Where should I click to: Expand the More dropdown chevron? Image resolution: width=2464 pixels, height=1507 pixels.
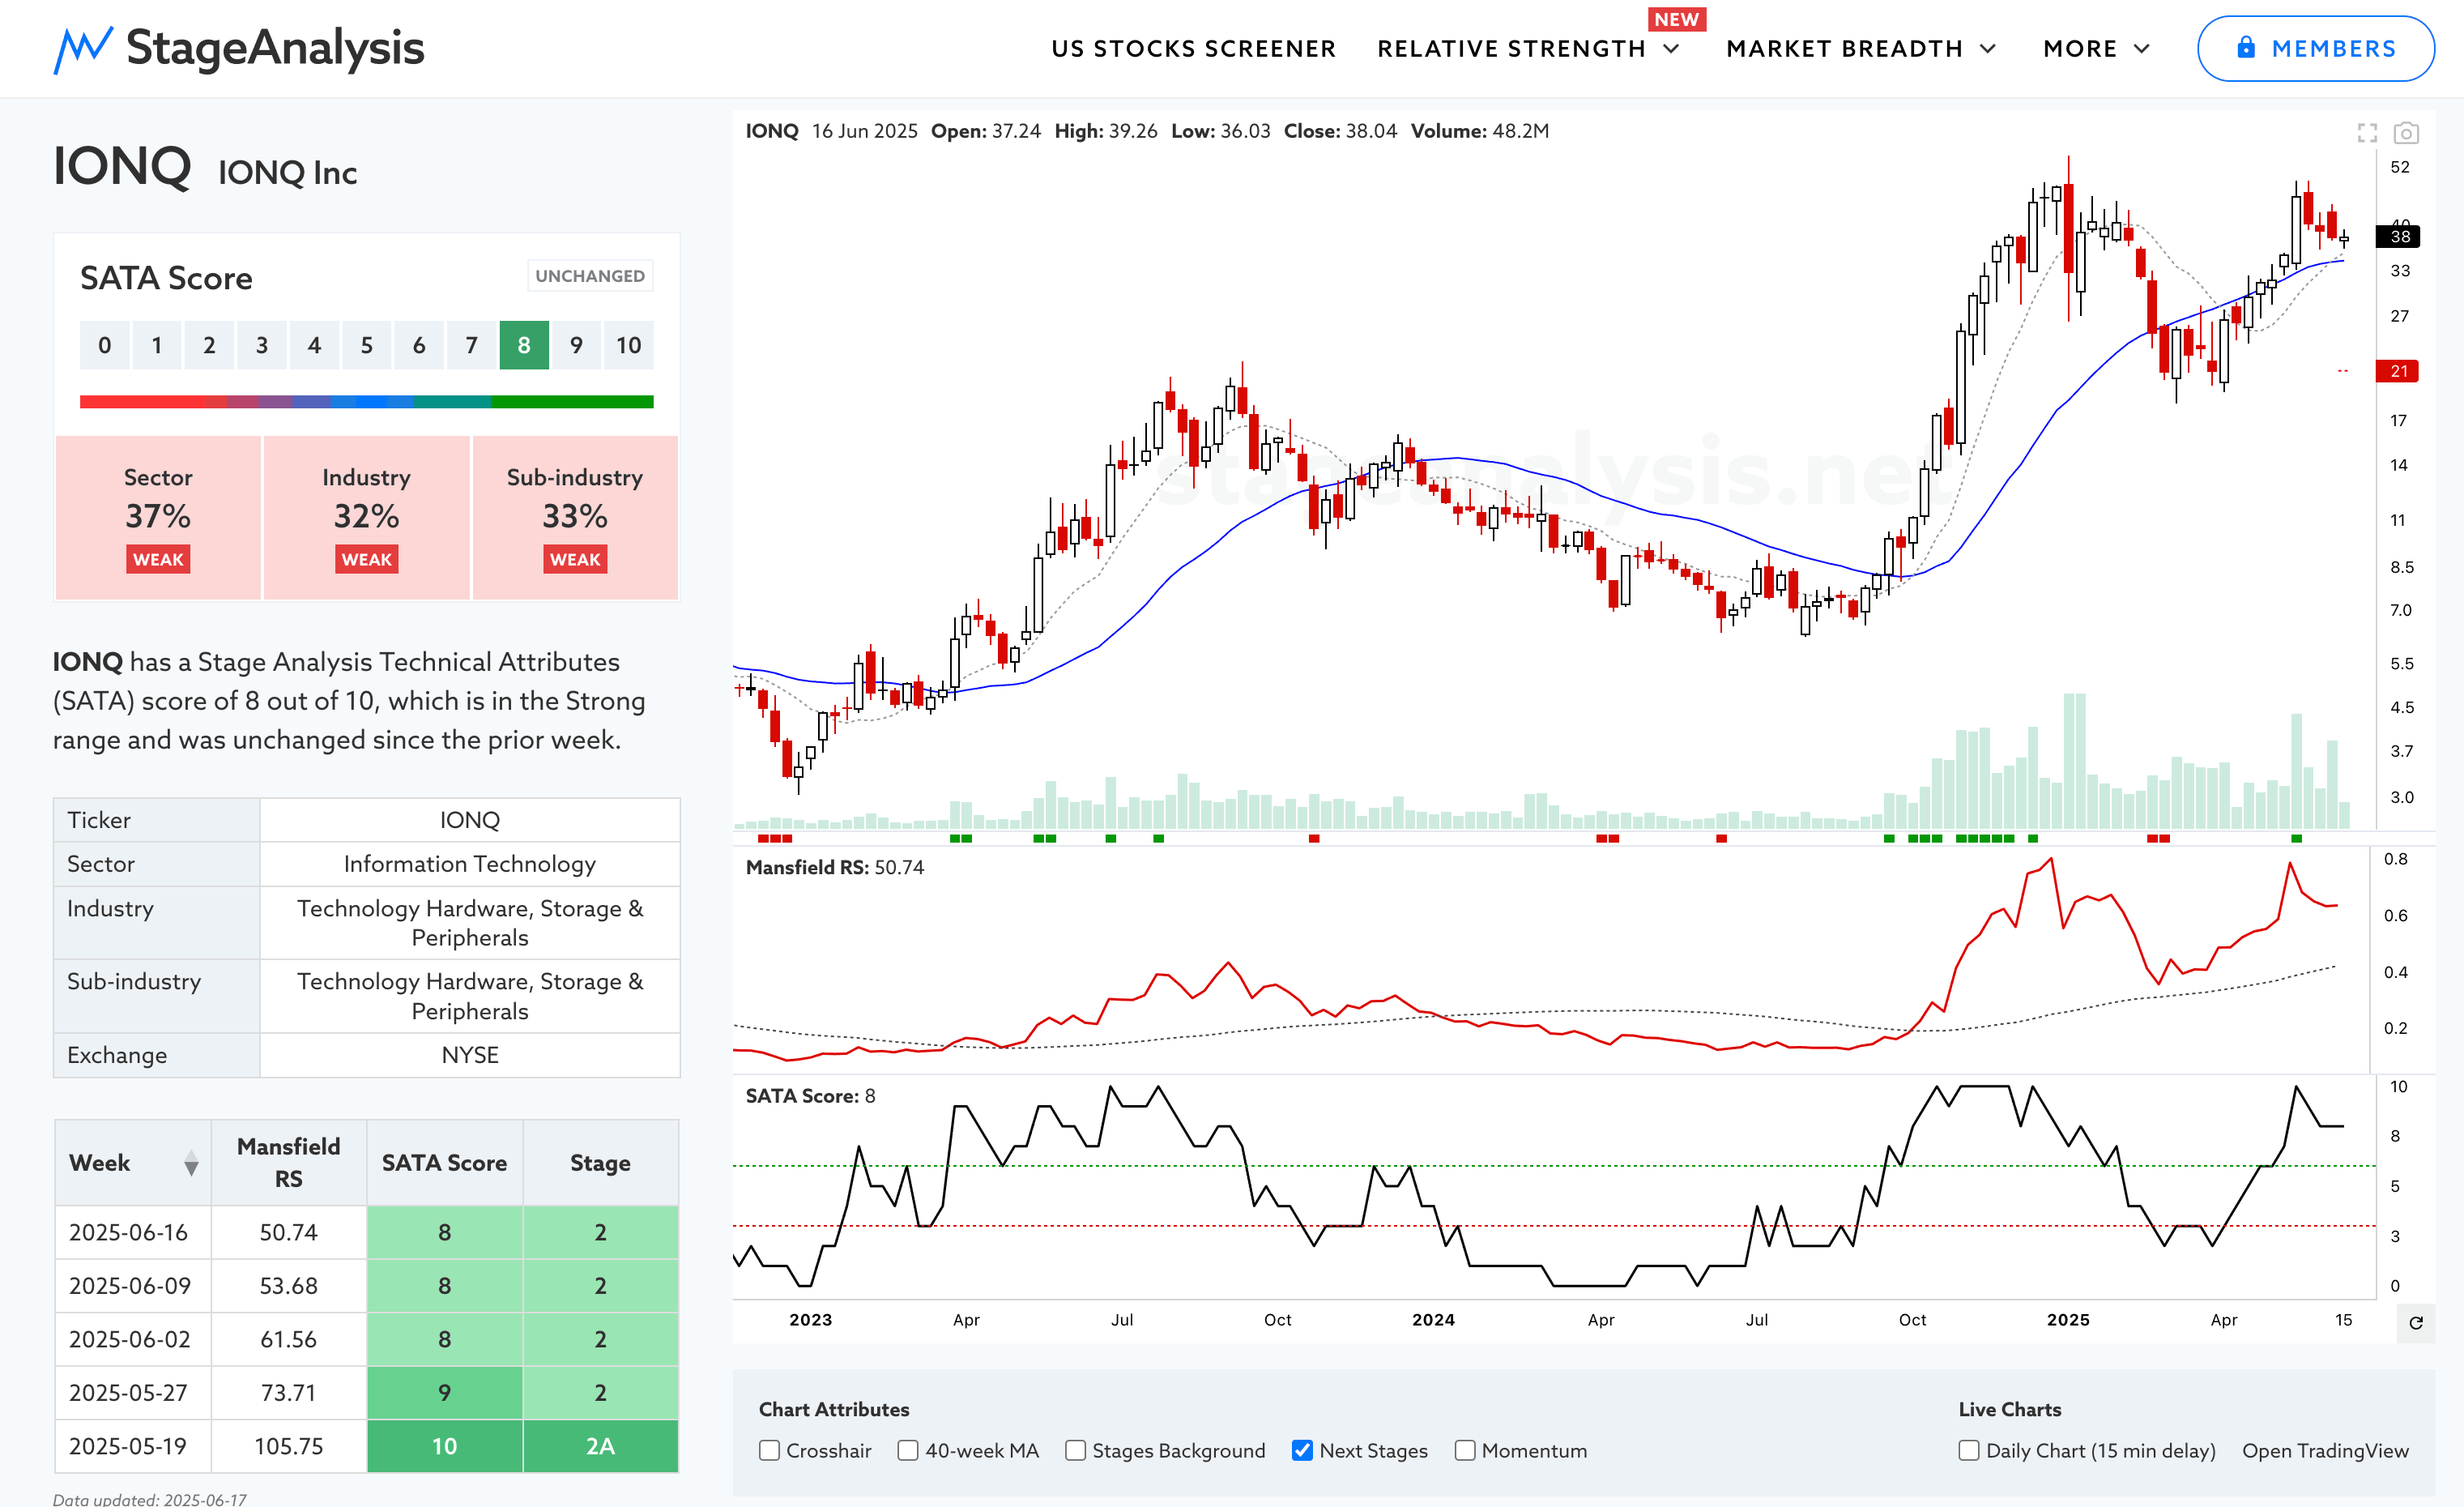2142,49
